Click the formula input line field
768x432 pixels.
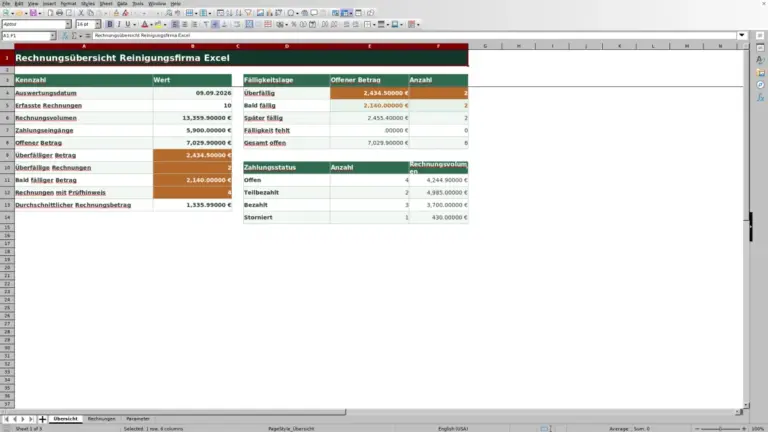pos(414,35)
